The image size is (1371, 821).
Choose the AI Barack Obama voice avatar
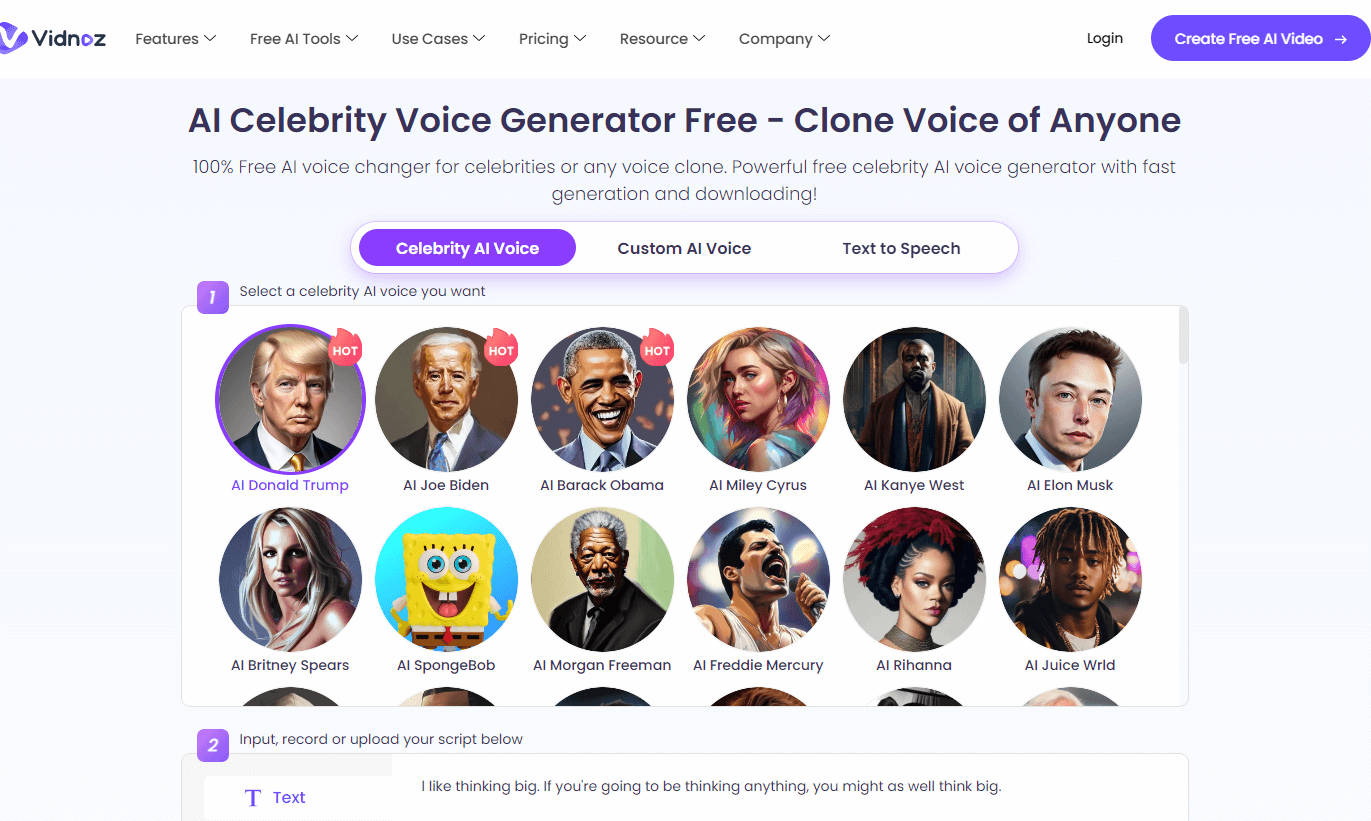pos(602,399)
